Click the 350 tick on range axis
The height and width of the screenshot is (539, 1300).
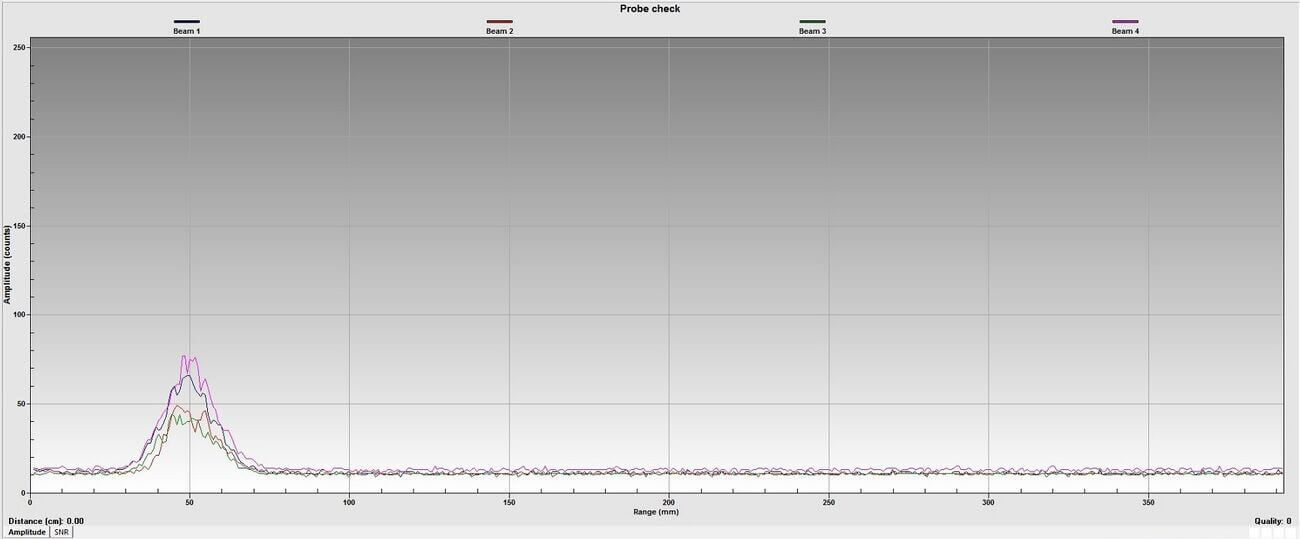[1148, 502]
